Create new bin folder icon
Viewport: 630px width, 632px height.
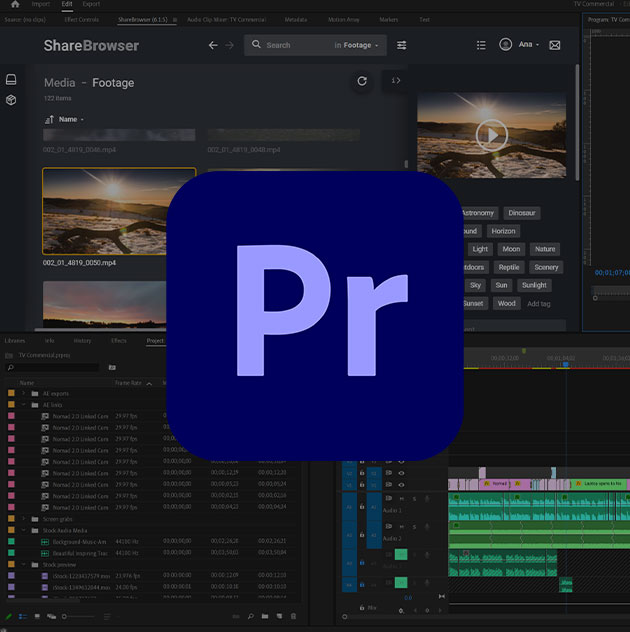(x=265, y=616)
